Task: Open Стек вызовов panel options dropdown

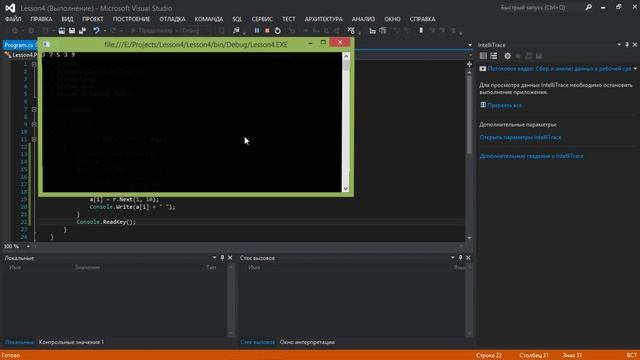Action: 453,258
